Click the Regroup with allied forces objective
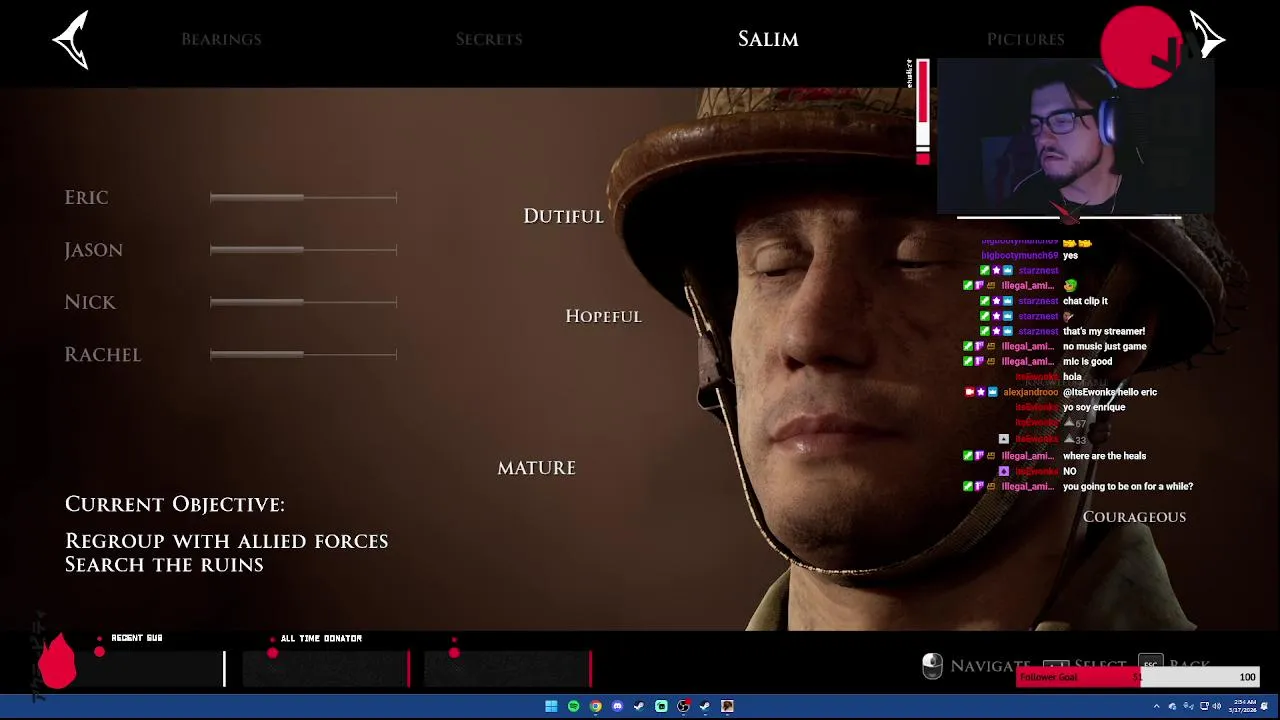The image size is (1280, 720). point(226,541)
